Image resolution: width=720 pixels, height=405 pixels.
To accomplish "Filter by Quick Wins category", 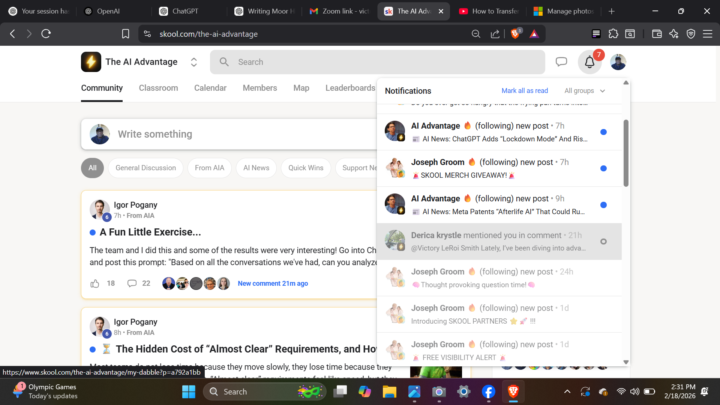I will [x=306, y=168].
